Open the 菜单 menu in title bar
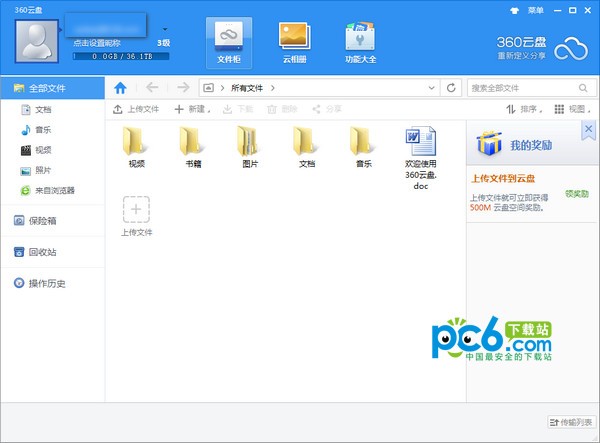Viewport: 600px width, 443px height. point(536,11)
